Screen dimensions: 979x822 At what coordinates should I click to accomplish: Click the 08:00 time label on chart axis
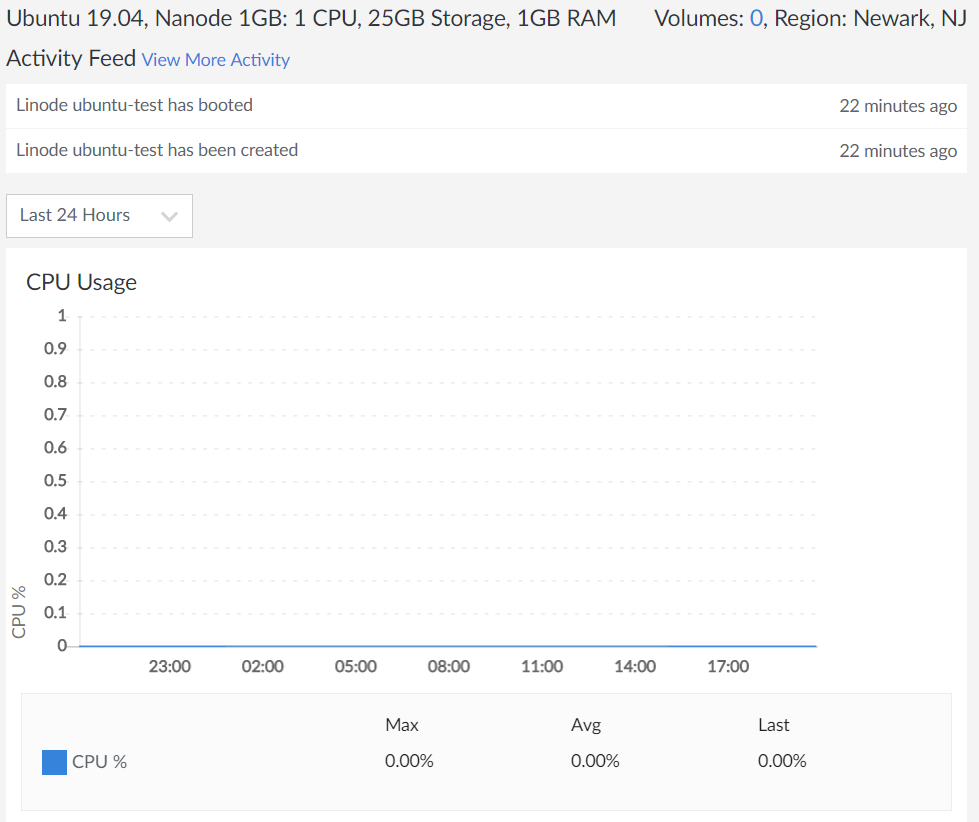449,667
